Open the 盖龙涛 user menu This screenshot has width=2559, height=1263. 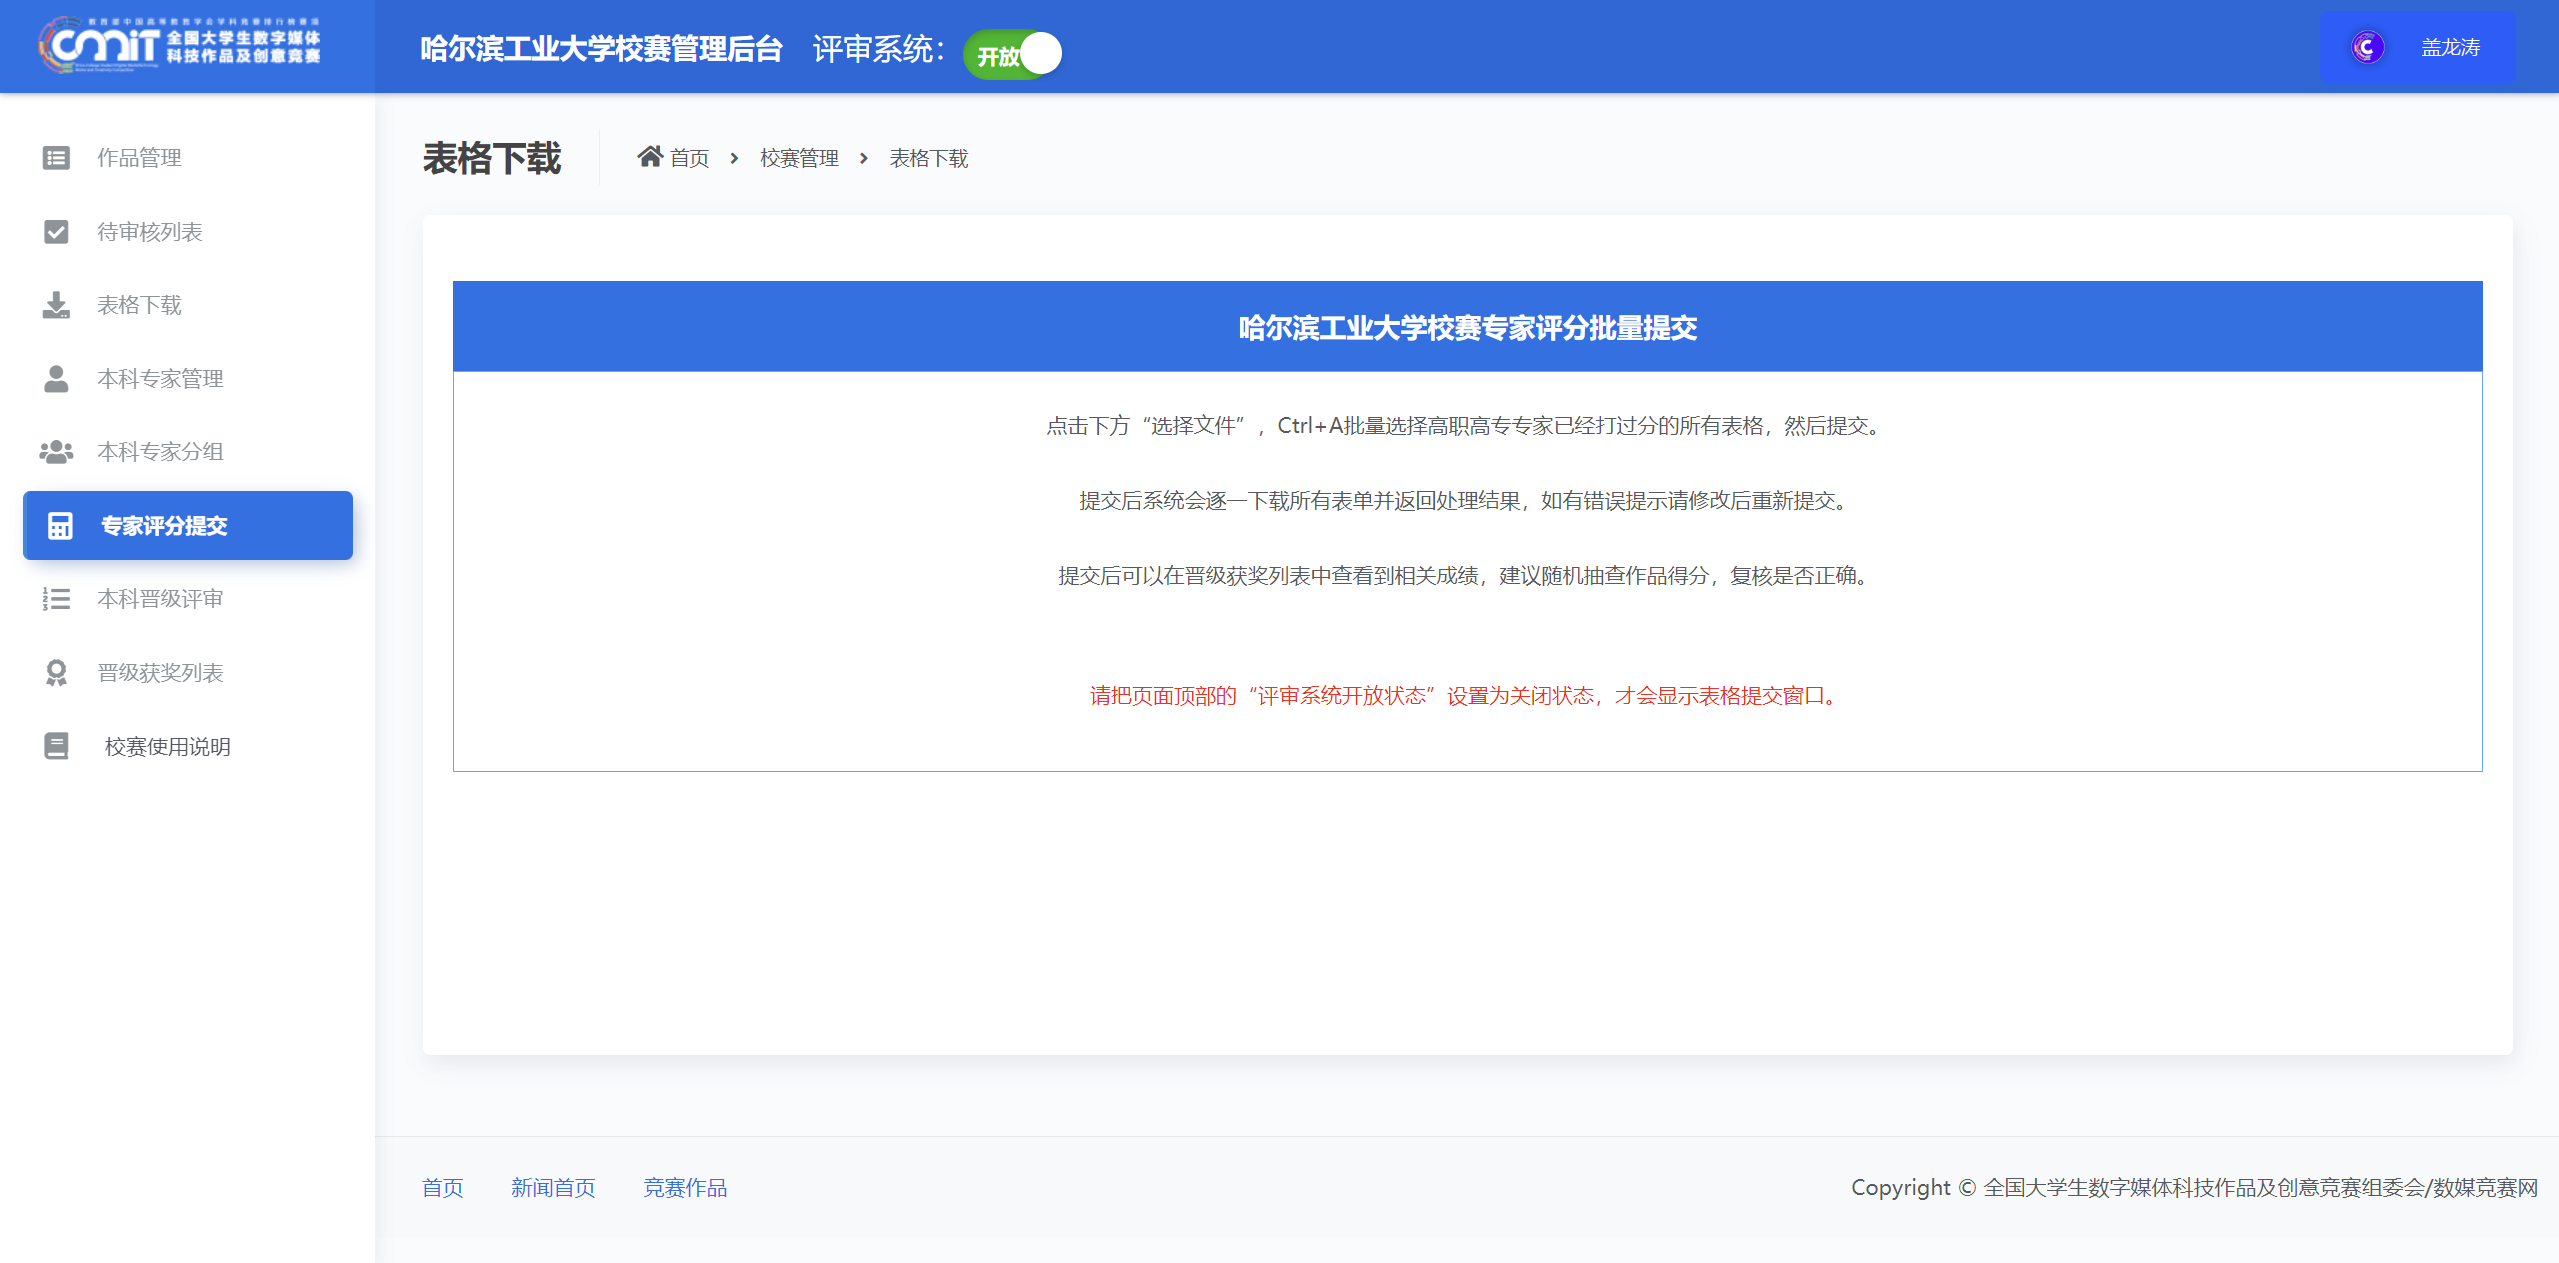2417,47
